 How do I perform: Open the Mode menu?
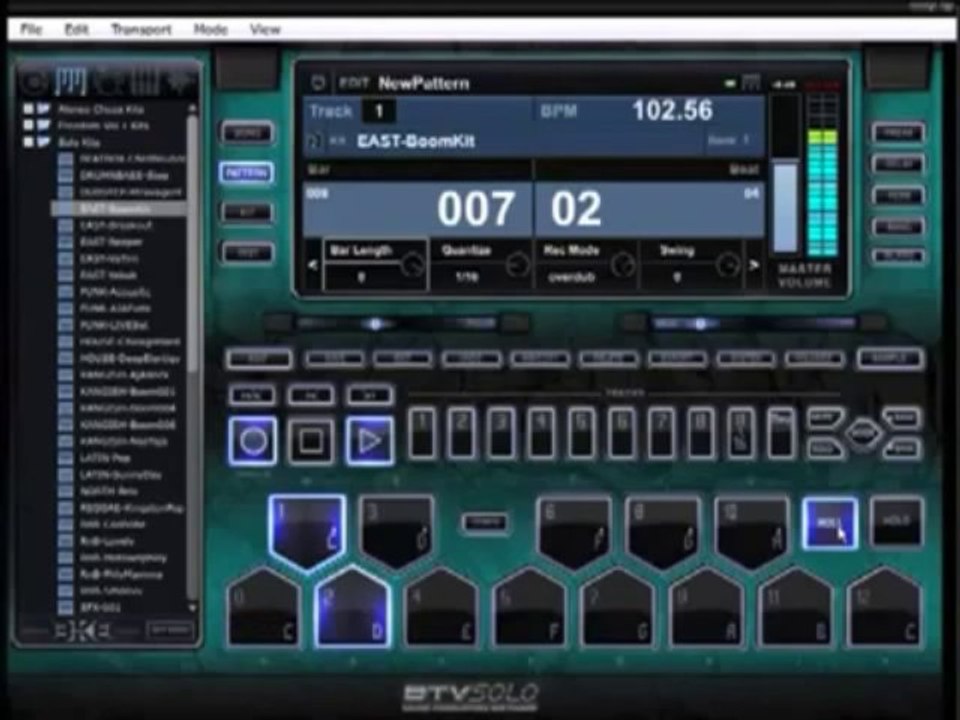[x=211, y=29]
